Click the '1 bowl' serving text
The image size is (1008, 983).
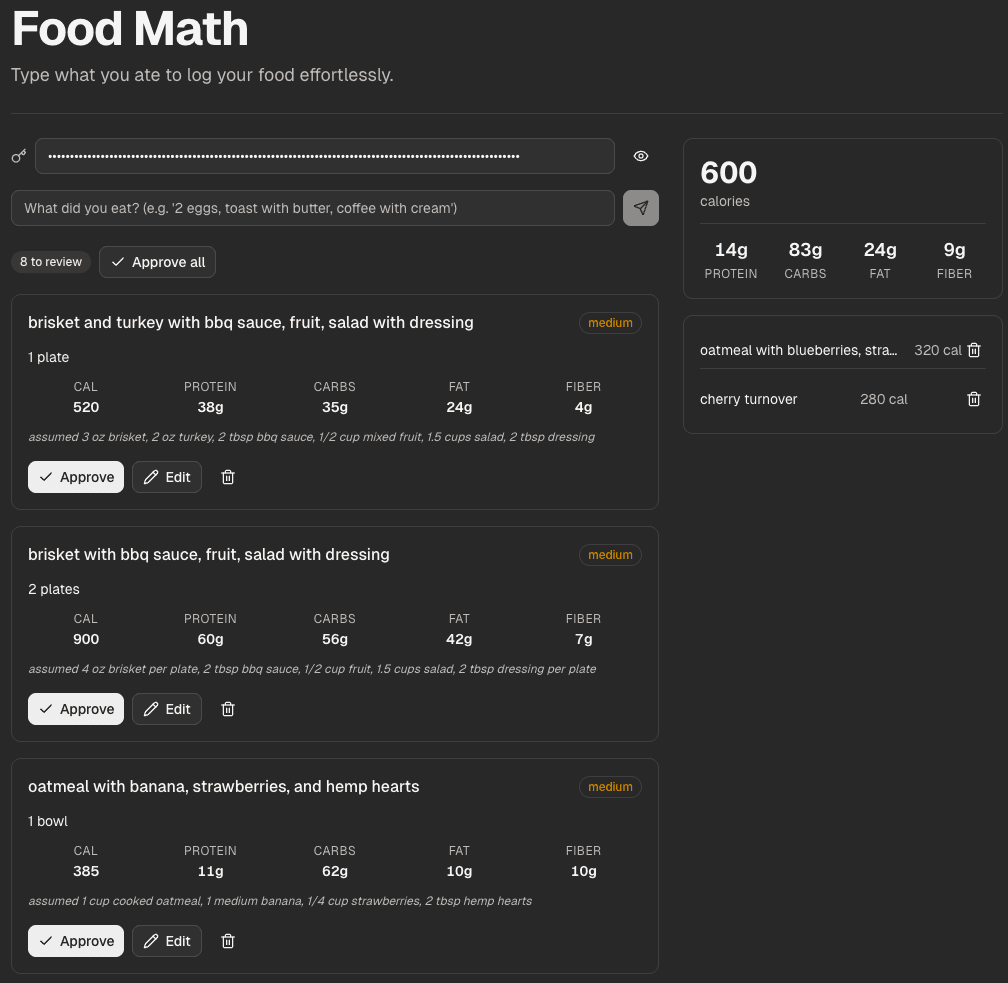click(x=48, y=821)
